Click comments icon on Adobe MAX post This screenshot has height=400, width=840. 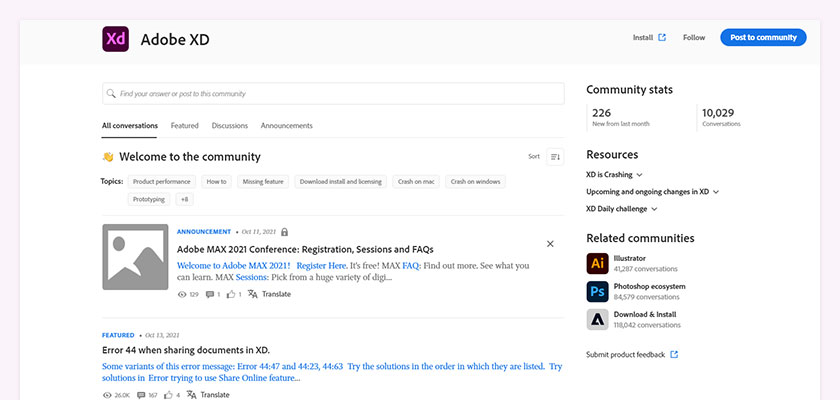(x=210, y=294)
